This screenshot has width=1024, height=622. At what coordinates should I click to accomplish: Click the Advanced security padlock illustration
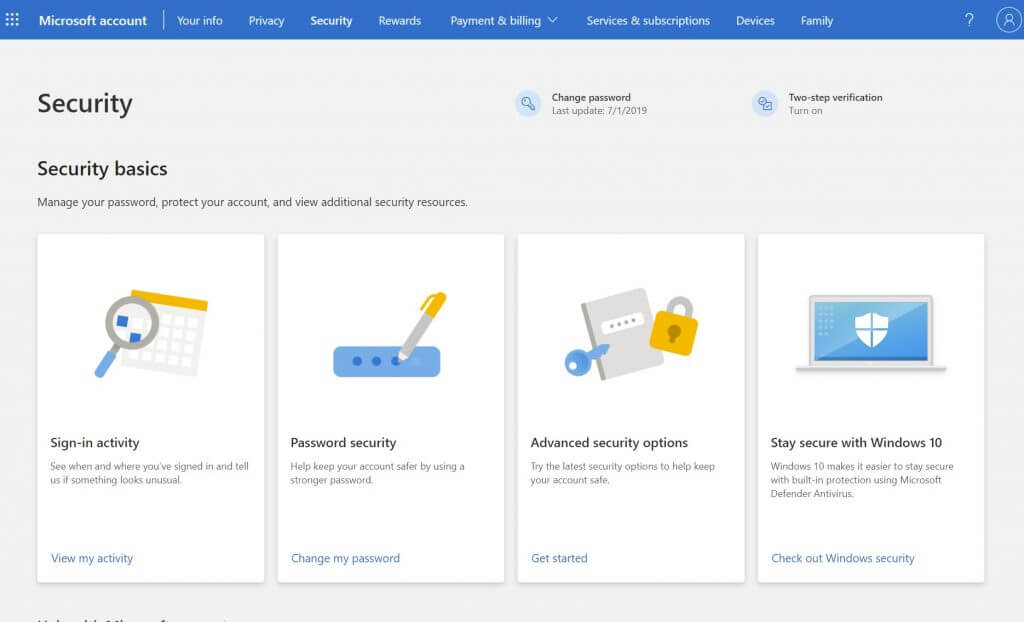tap(631, 334)
